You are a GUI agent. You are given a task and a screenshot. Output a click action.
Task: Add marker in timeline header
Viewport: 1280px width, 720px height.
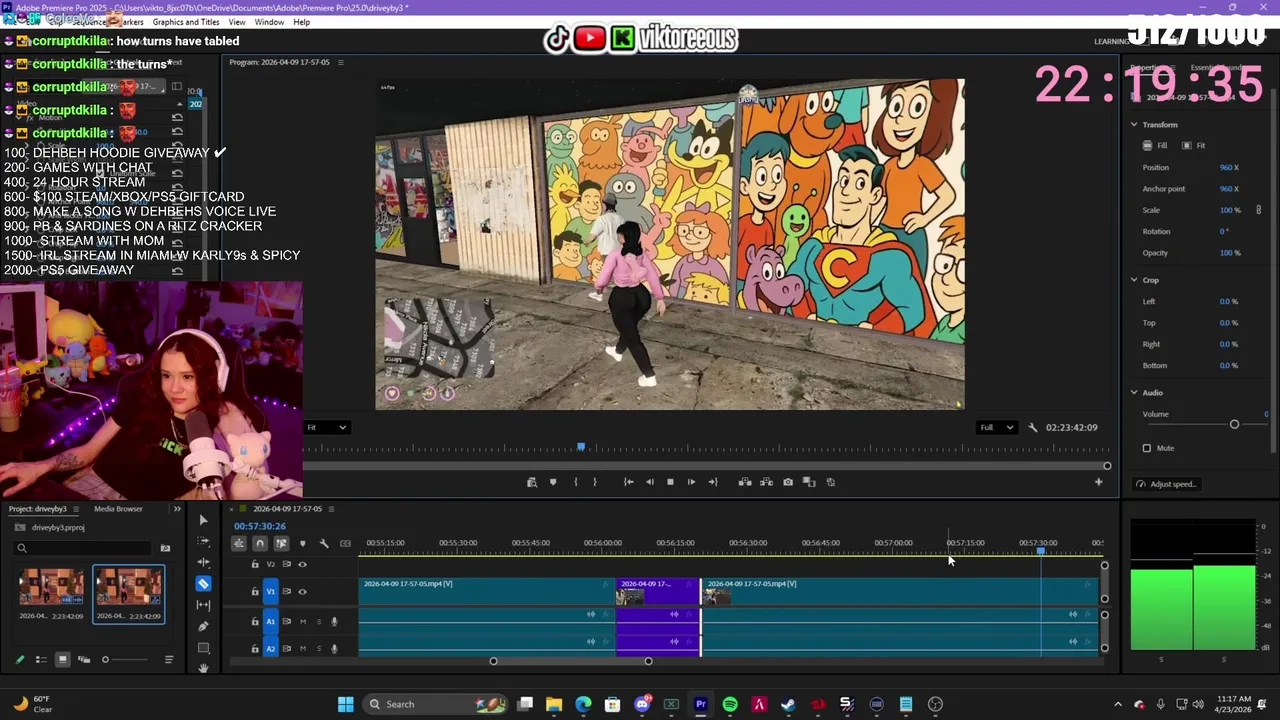coord(302,543)
